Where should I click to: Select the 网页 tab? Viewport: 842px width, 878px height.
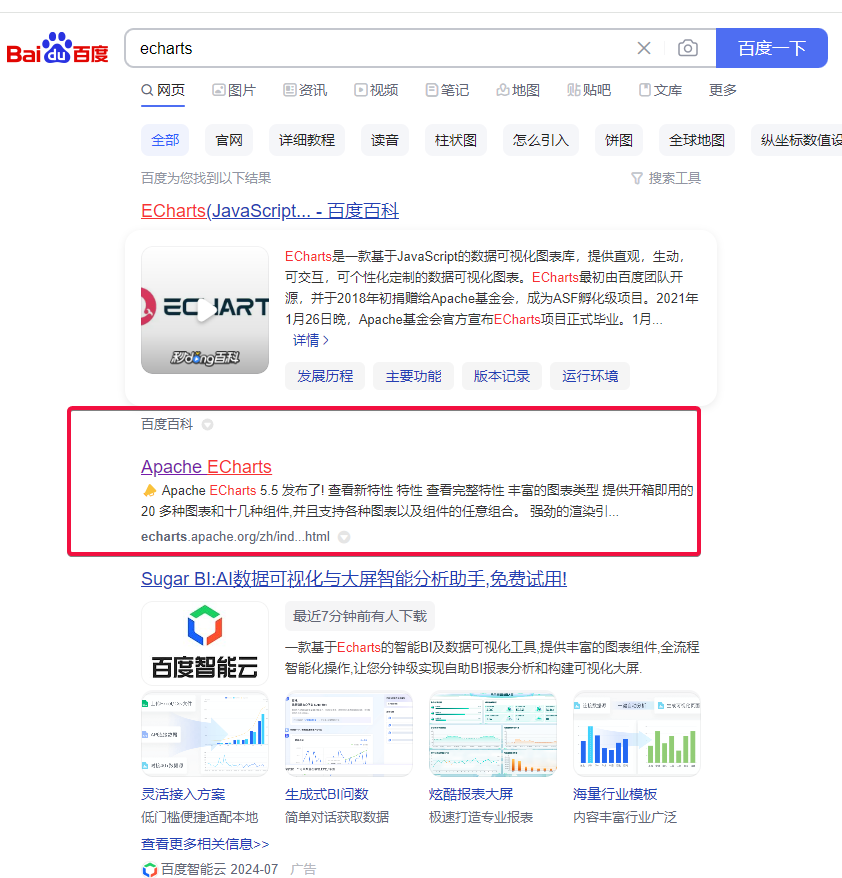click(163, 90)
